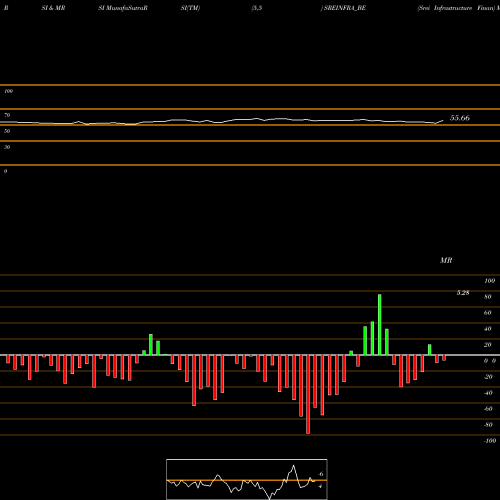
Task: Select the RSI 70 level label
Action: pos(7,115)
